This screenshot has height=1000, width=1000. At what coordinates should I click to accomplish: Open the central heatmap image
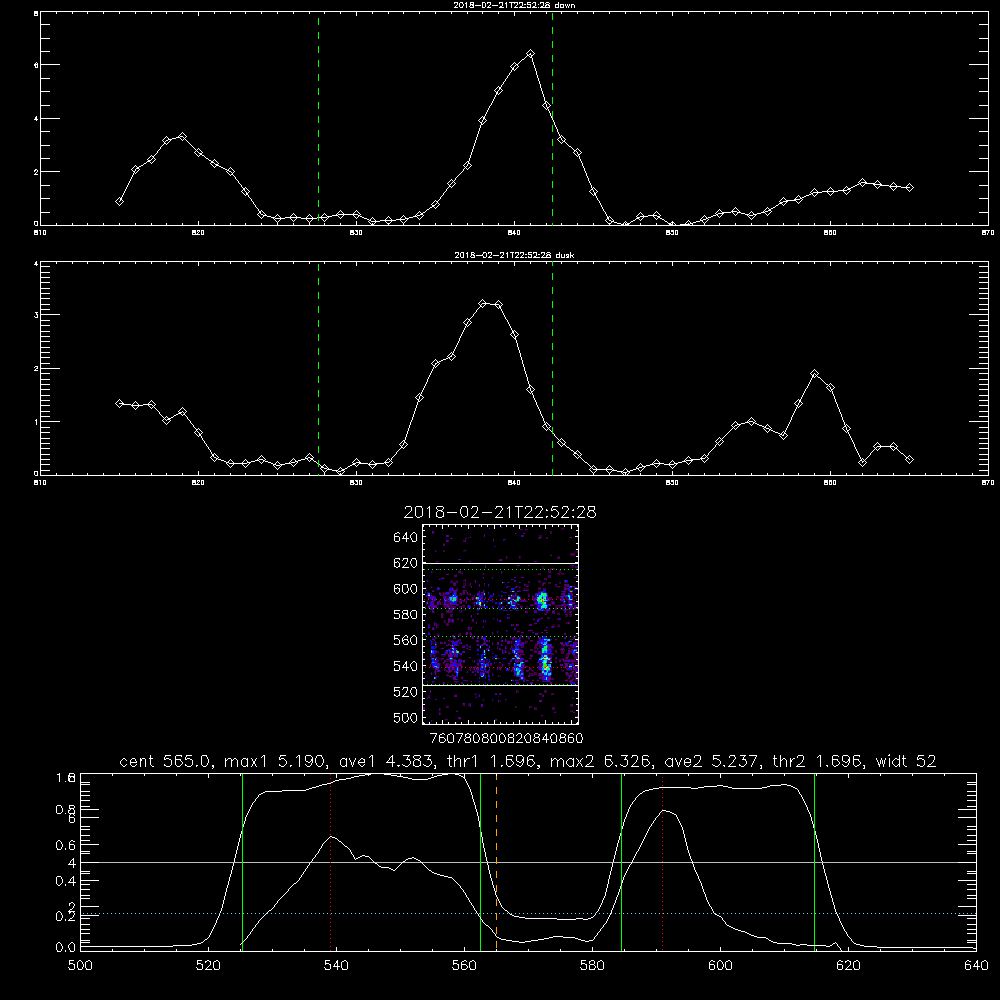pos(501,624)
